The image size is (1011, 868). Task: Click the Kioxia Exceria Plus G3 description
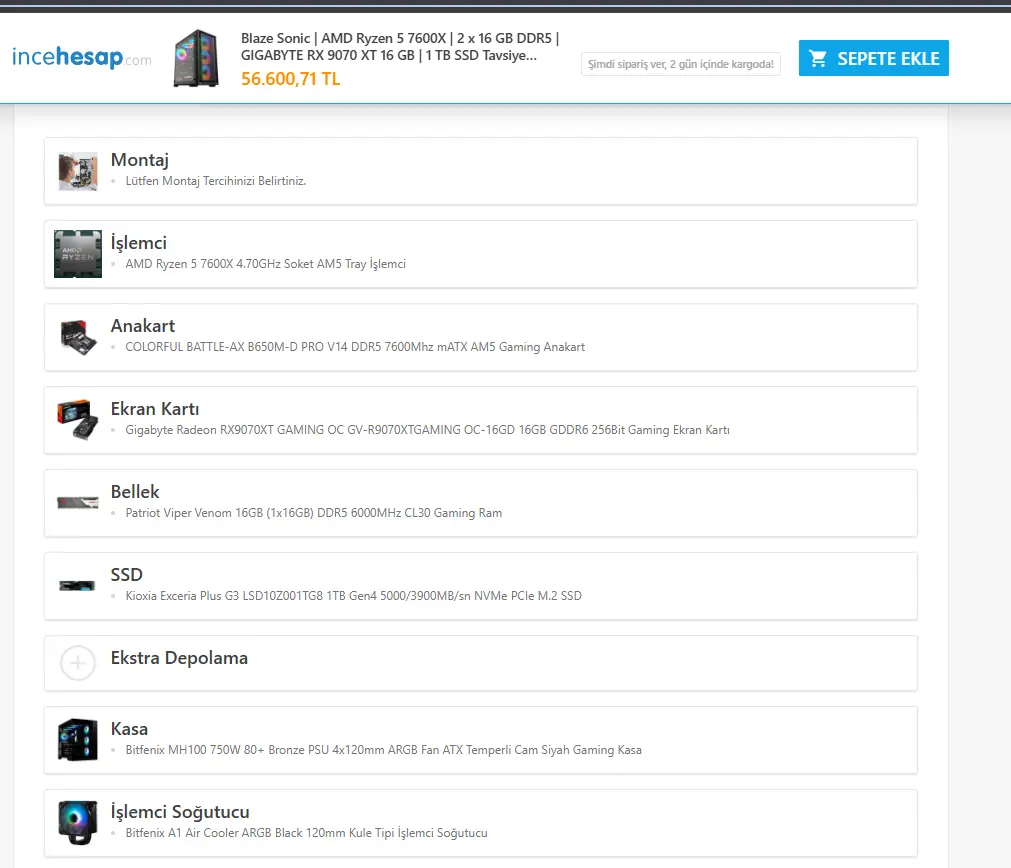tap(353, 596)
